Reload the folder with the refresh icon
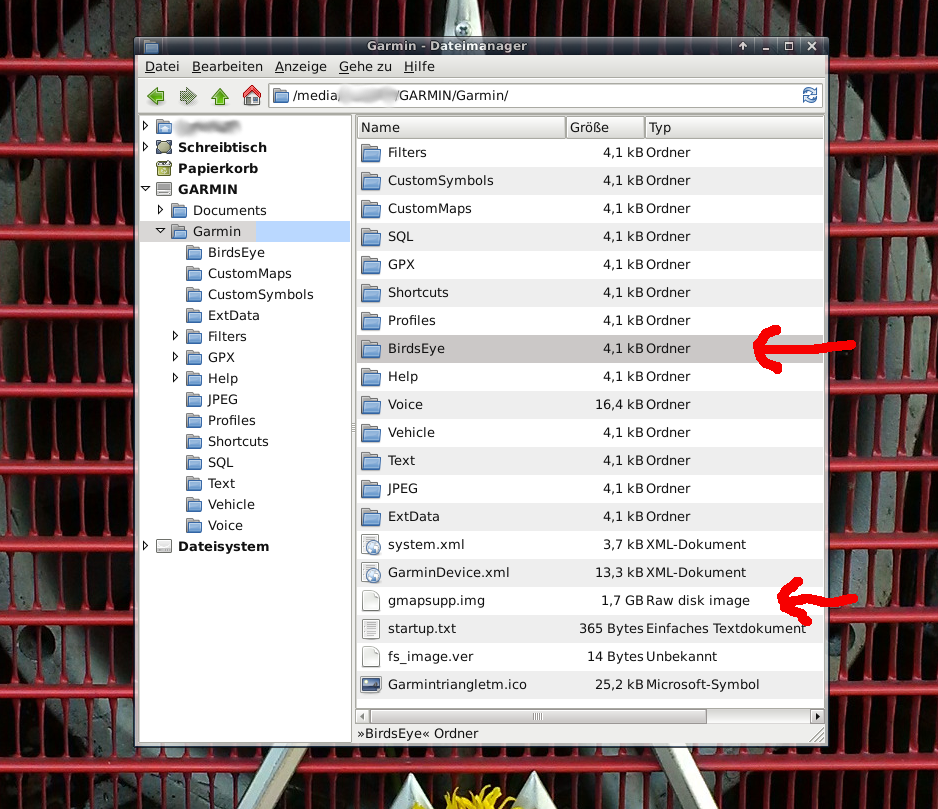The image size is (938, 809). [809, 95]
